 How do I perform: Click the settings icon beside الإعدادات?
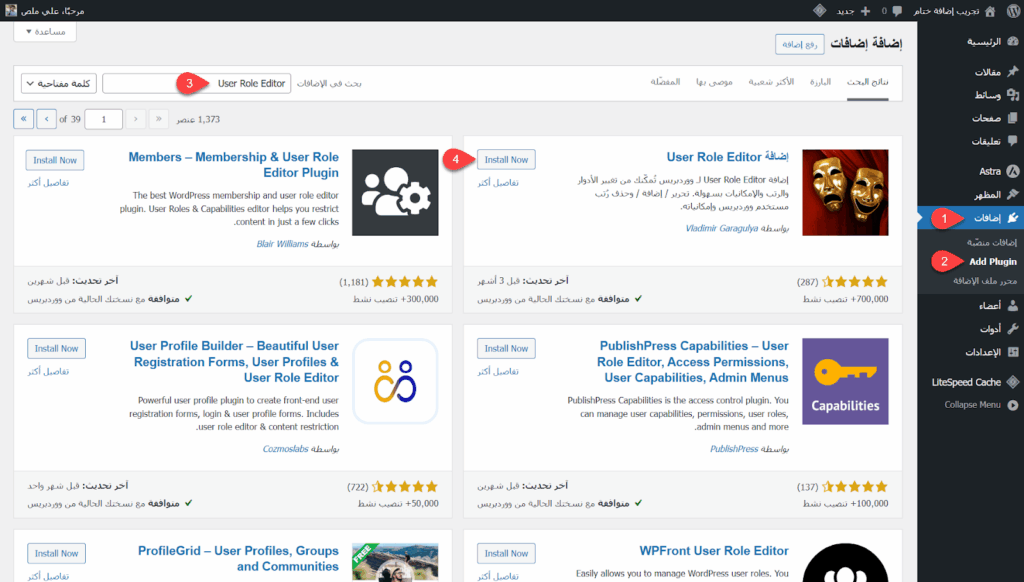1012,352
